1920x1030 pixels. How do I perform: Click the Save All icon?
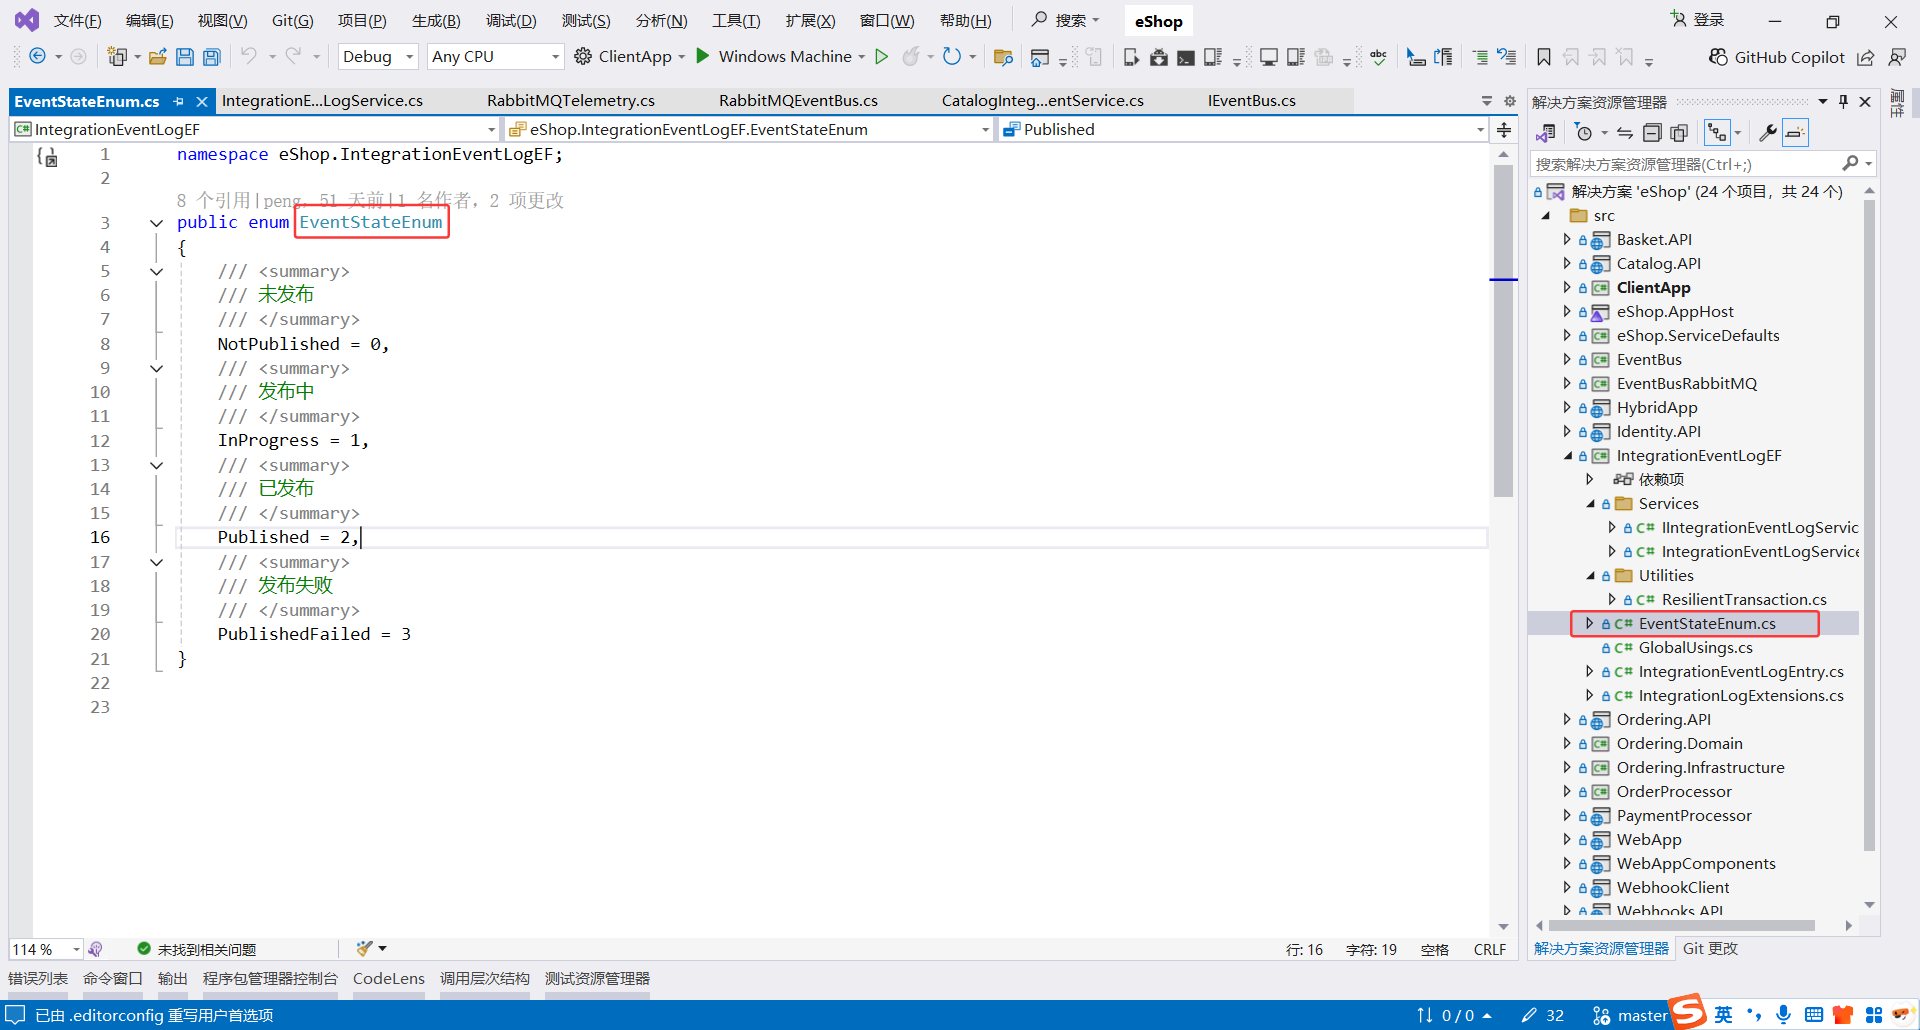[x=212, y=57]
